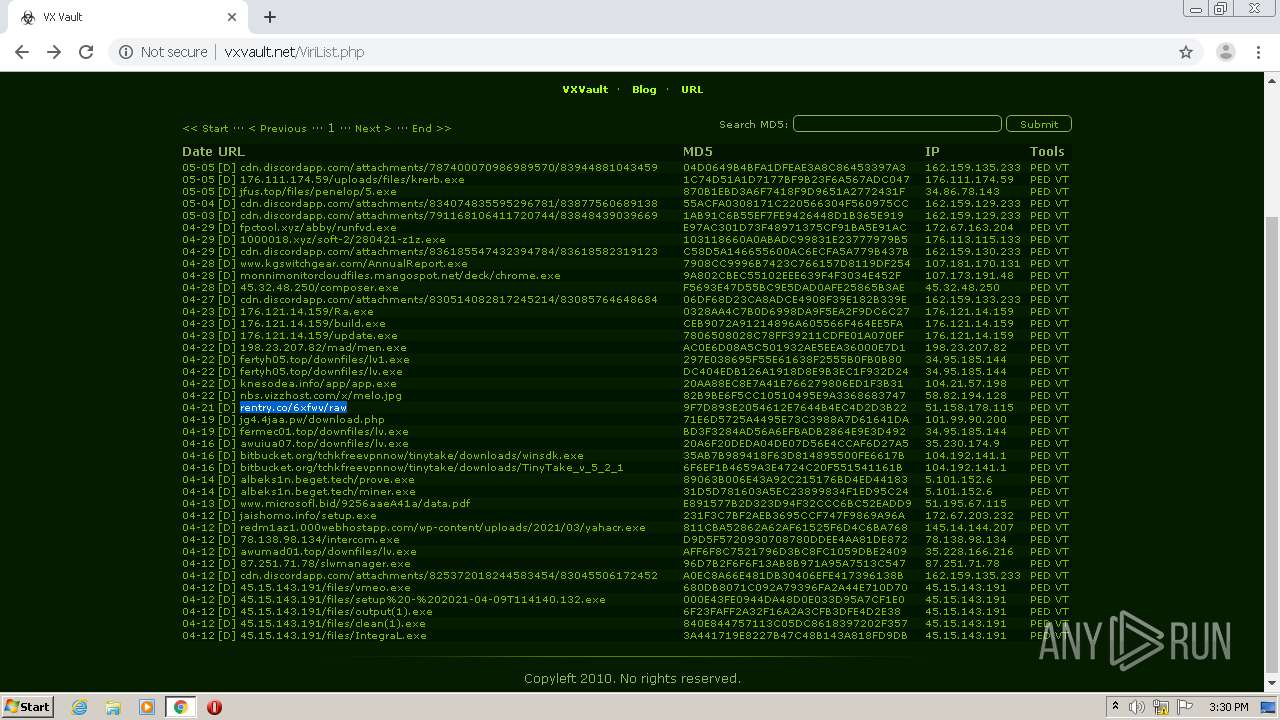Click the PED link in krerb.exe row
1280x720 pixels.
pos(1040,179)
